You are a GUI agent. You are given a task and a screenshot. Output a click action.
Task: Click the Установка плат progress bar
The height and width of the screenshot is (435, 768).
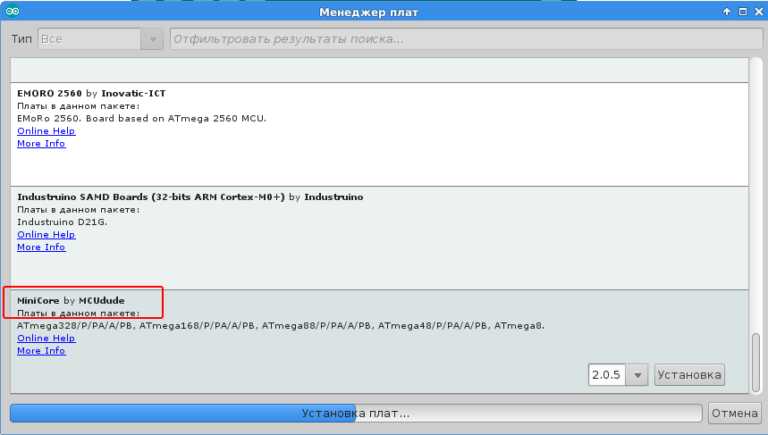355,413
